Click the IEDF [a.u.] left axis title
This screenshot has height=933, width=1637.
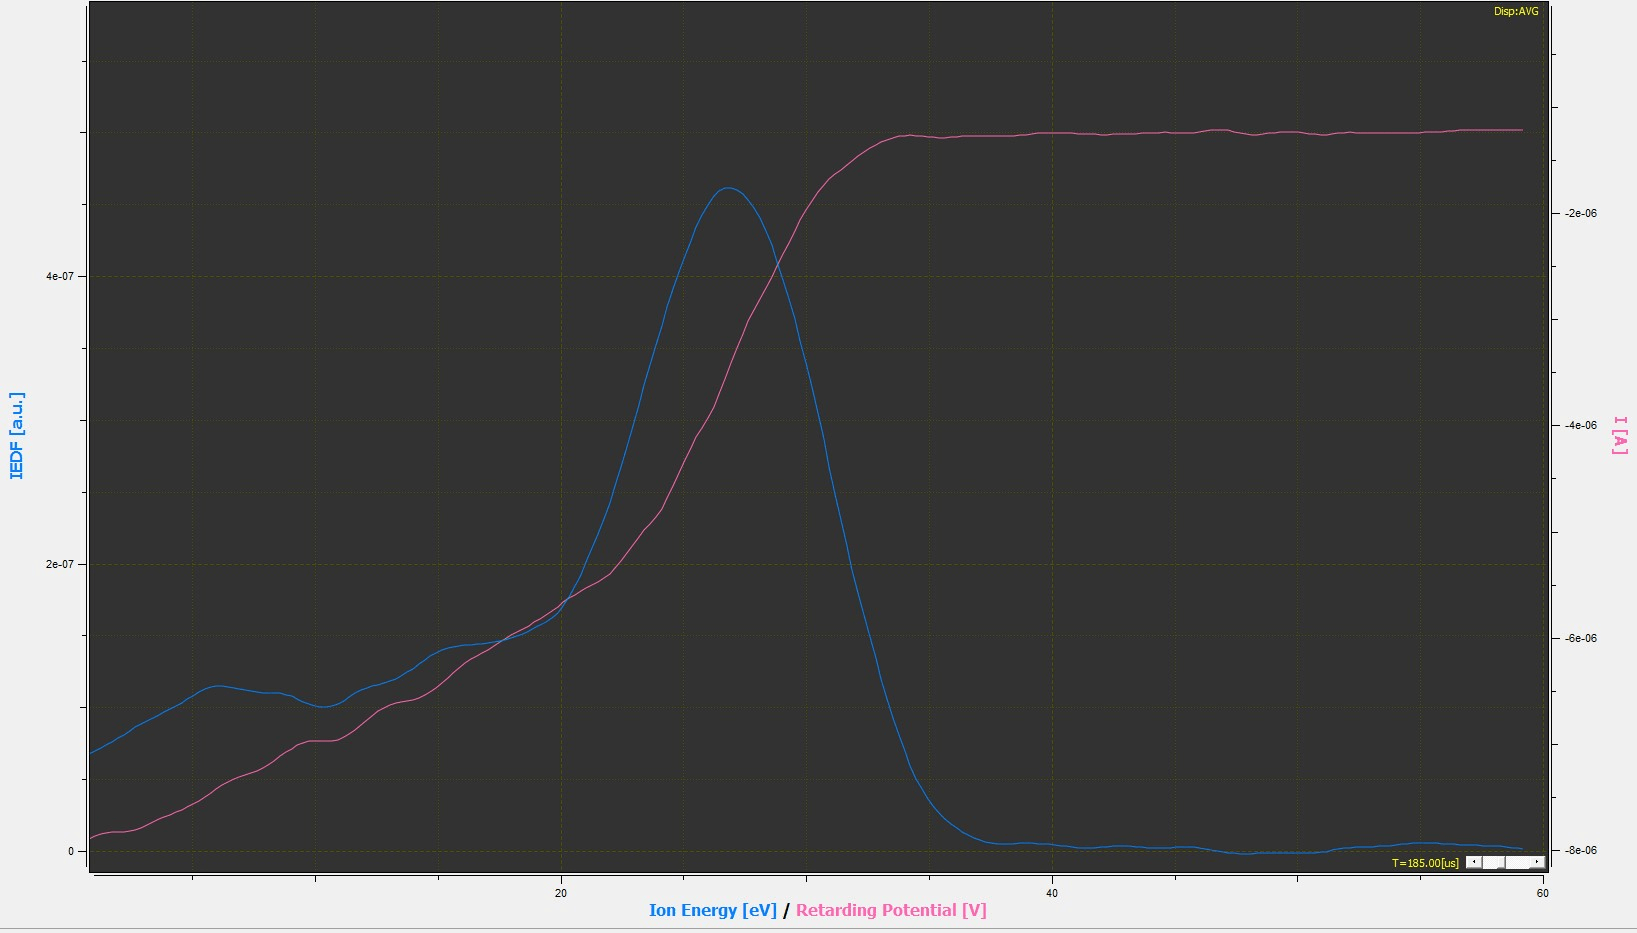pos(16,435)
